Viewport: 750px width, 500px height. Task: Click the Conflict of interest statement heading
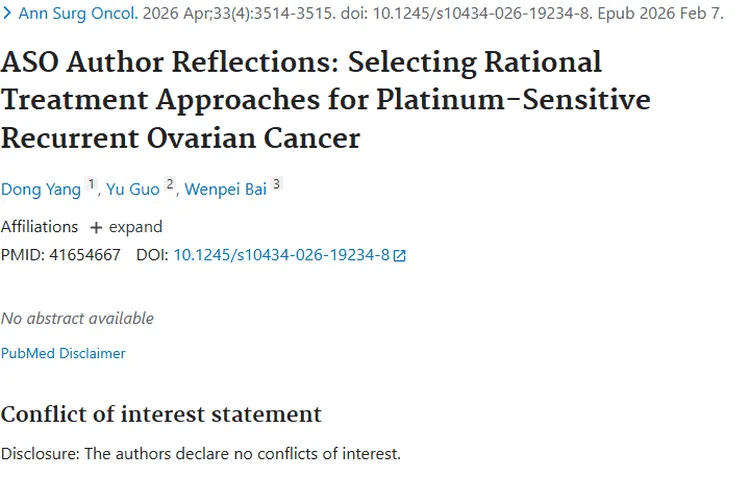[161, 414]
